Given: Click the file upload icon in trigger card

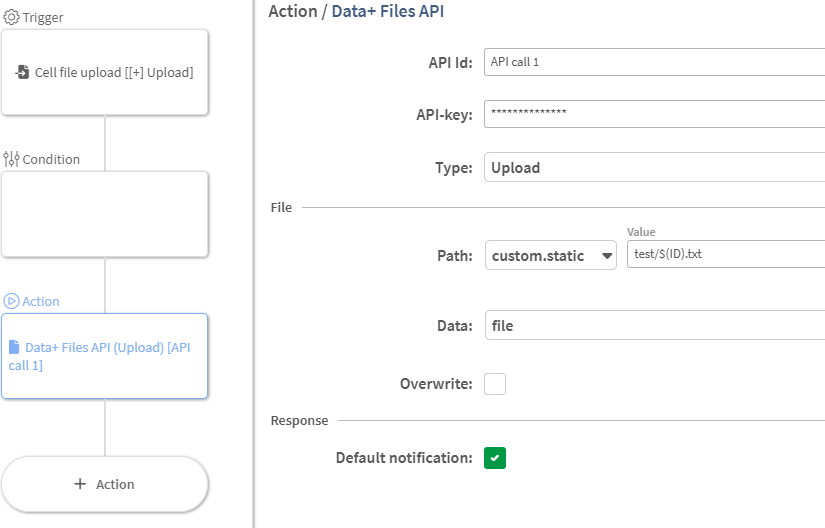Looking at the screenshot, I should click(x=22, y=73).
